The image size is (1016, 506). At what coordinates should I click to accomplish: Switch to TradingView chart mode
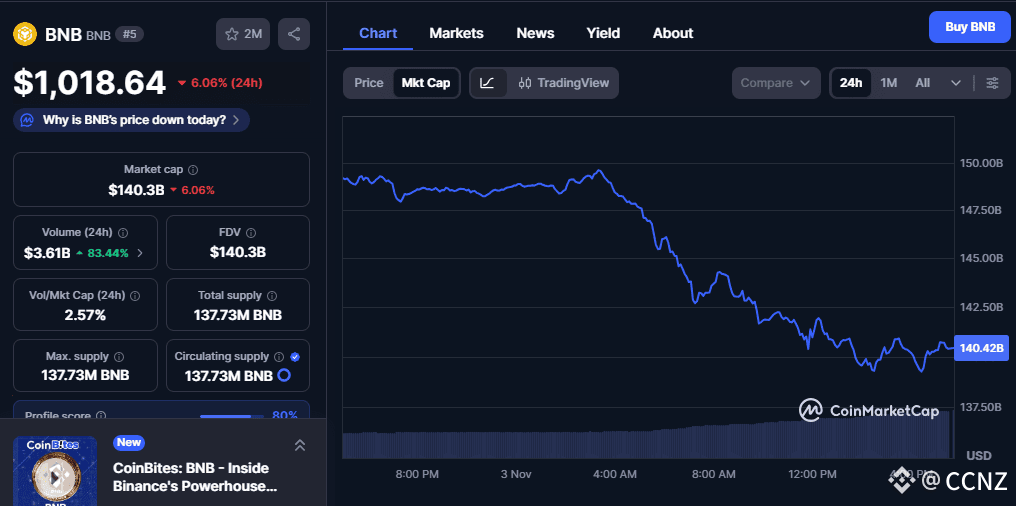pyautogui.click(x=564, y=83)
